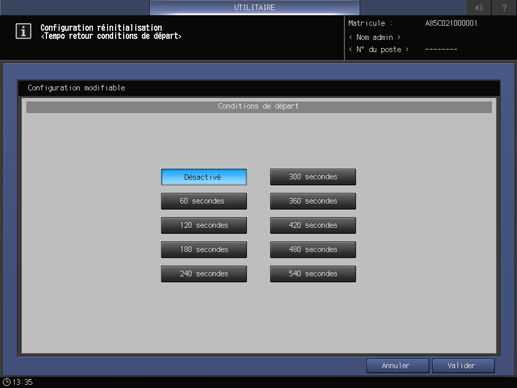Click the clock icon in status bar

point(7,382)
